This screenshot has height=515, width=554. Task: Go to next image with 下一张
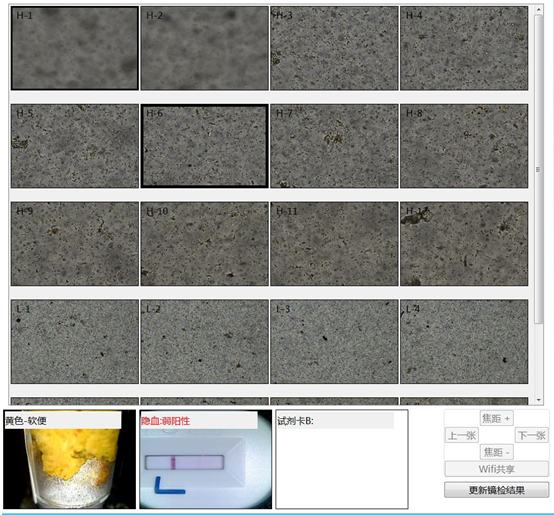click(532, 435)
